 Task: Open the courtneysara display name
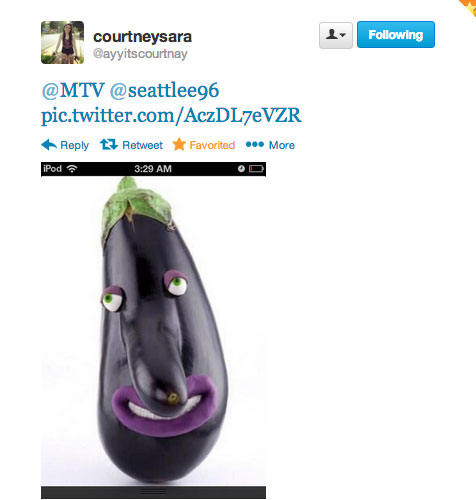tap(142, 37)
